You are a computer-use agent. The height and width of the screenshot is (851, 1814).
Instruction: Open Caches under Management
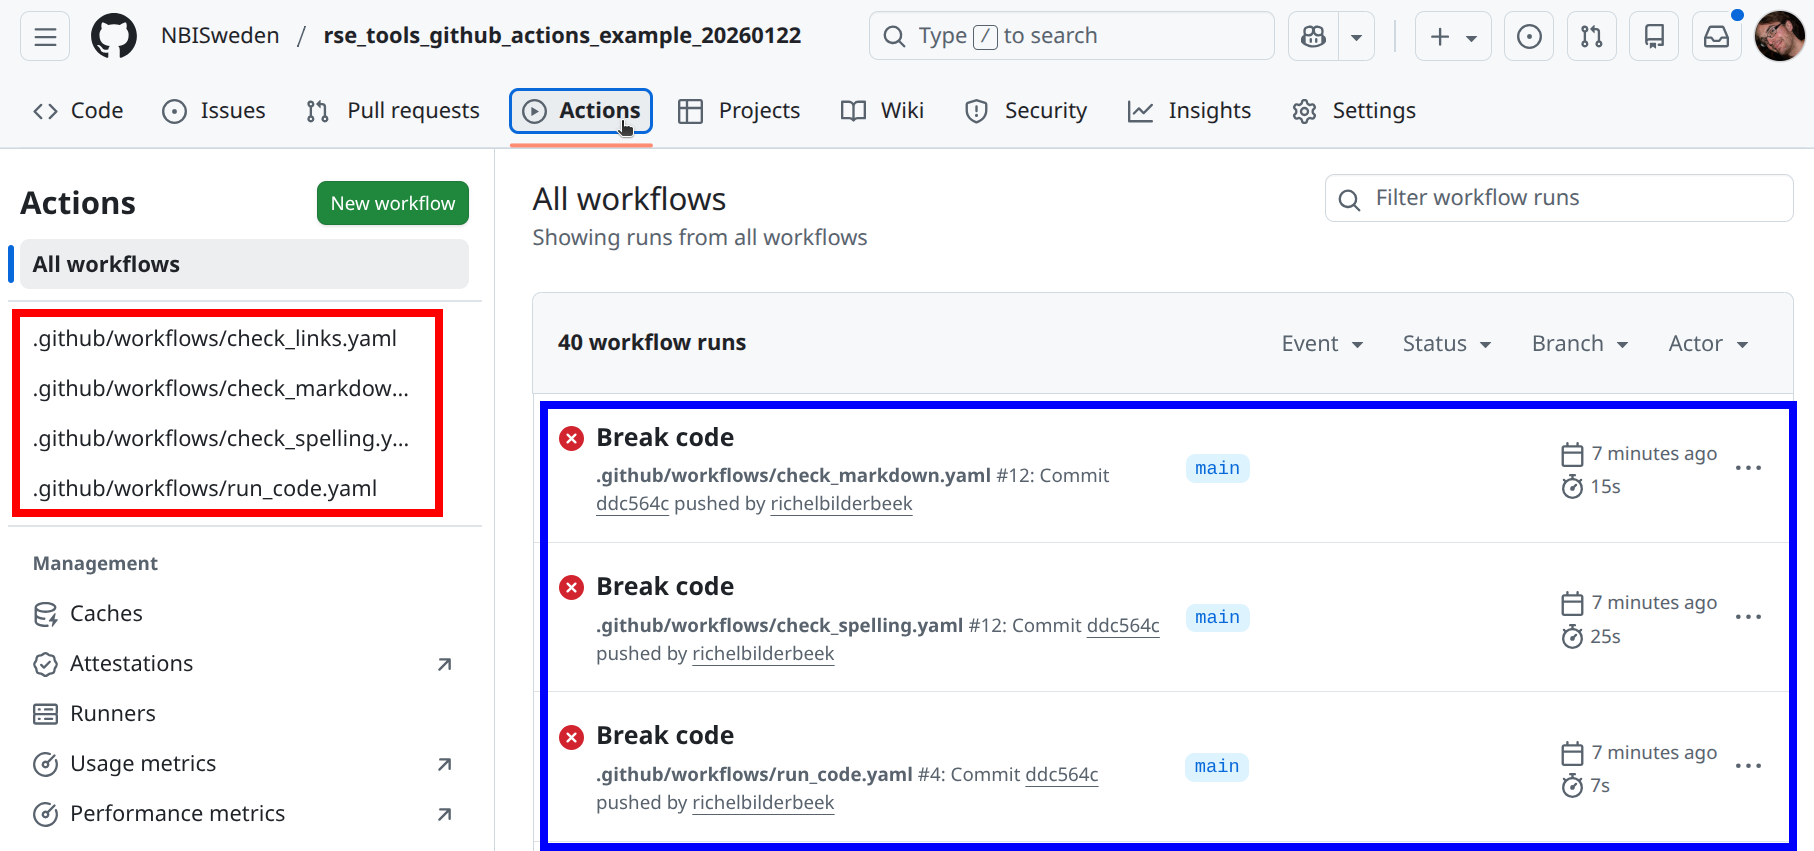click(106, 614)
